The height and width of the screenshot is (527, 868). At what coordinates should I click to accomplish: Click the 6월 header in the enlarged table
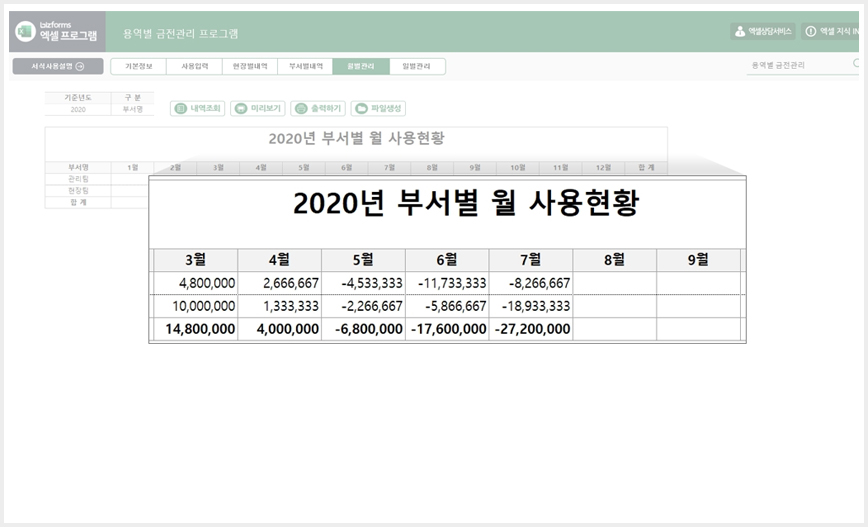click(x=447, y=260)
